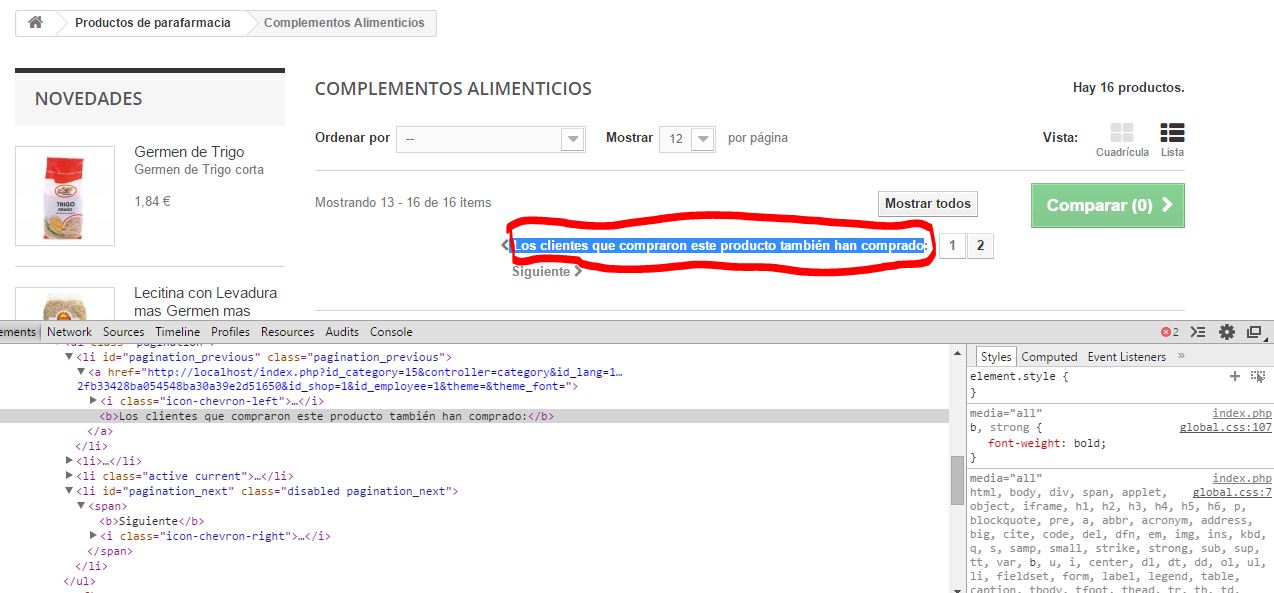Toggle the element state icon in Styles
Screen dimensions: 1274x593
pos(1258,376)
